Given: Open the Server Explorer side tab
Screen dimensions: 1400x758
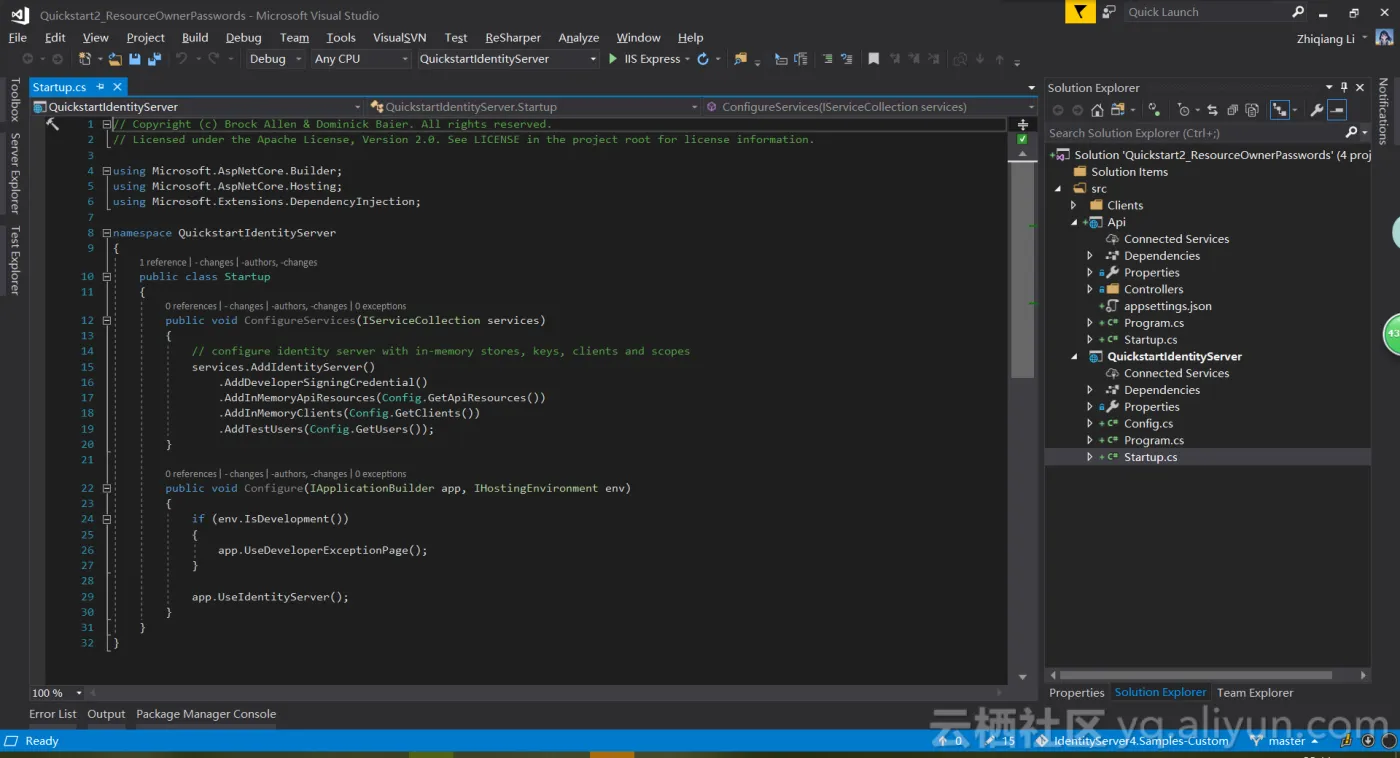Looking at the screenshot, I should (14, 173).
